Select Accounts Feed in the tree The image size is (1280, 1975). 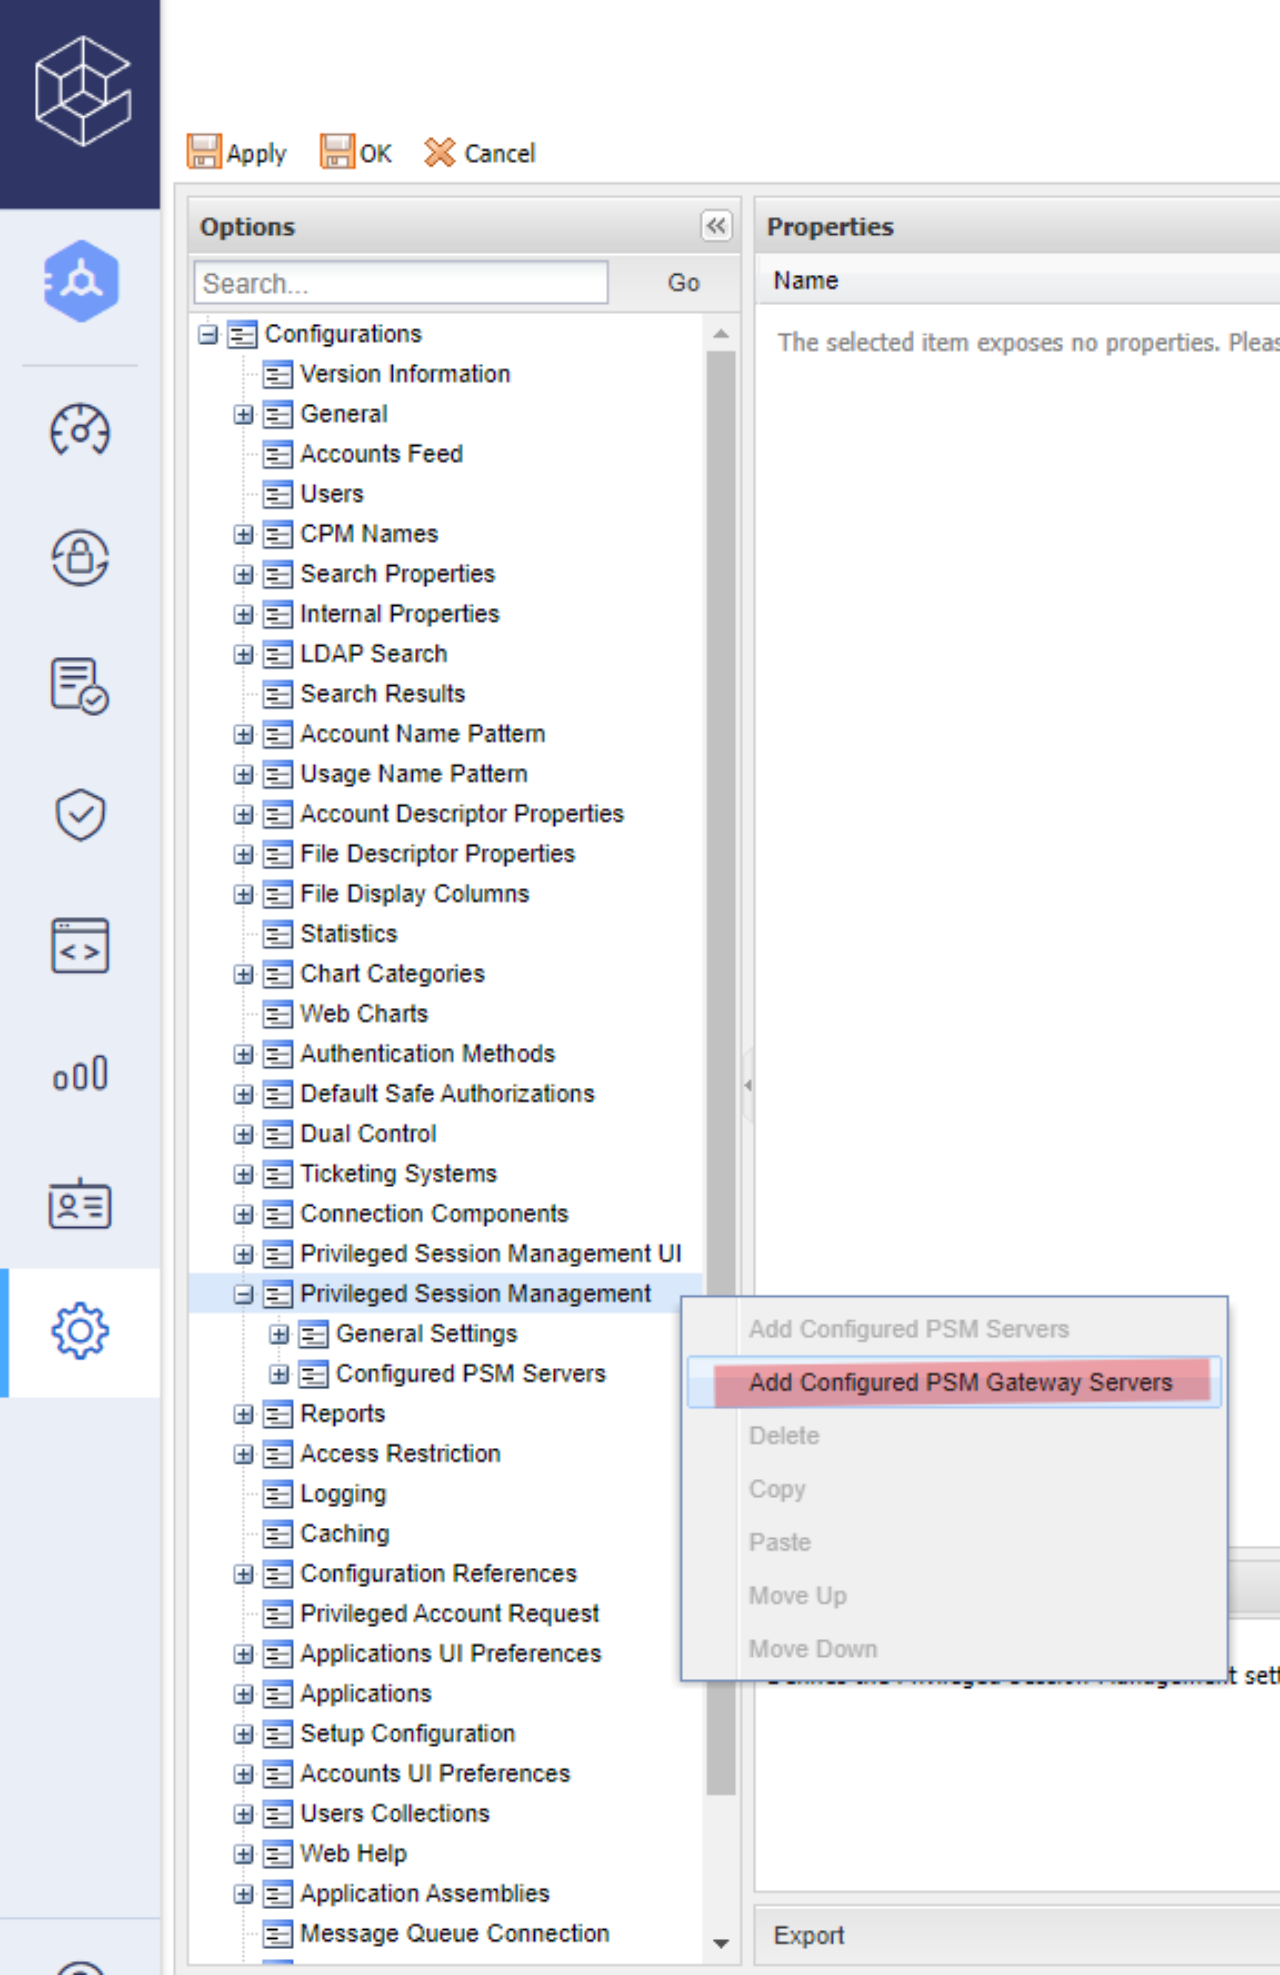click(x=381, y=454)
